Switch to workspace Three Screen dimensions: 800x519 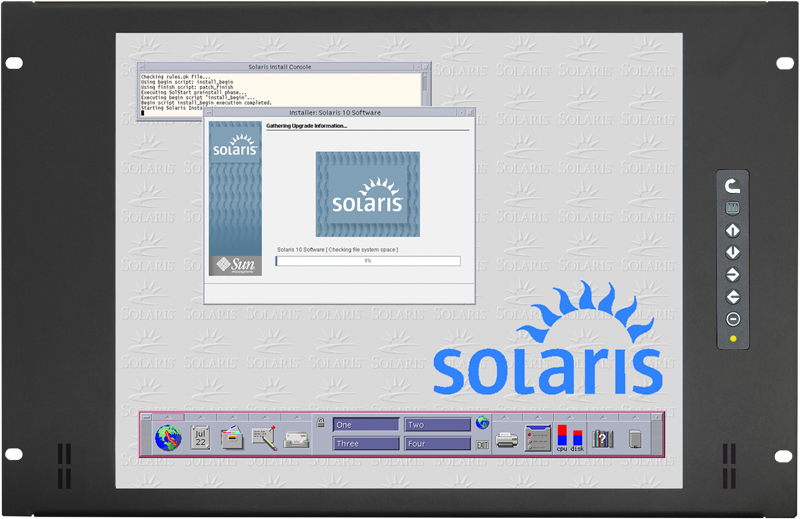pyautogui.click(x=366, y=444)
